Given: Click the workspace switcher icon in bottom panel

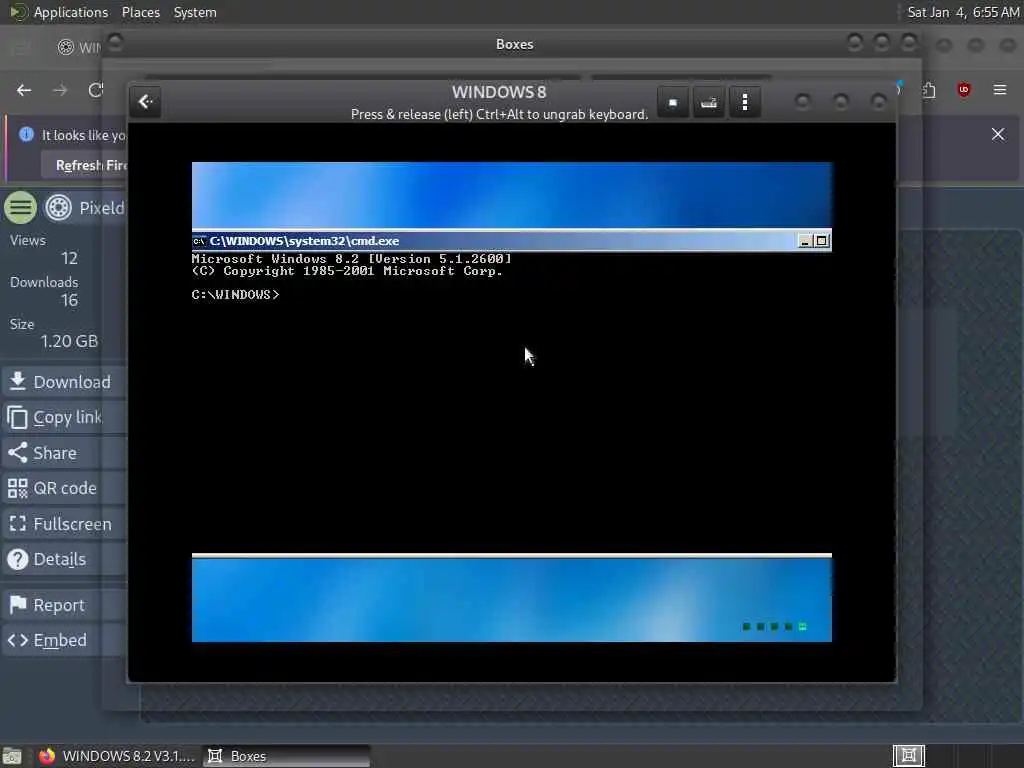Looking at the screenshot, I should pyautogui.click(x=908, y=756).
